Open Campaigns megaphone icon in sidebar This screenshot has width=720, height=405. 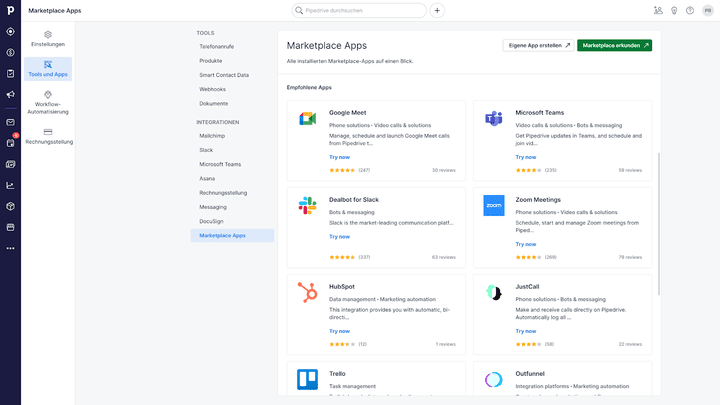[x=10, y=95]
